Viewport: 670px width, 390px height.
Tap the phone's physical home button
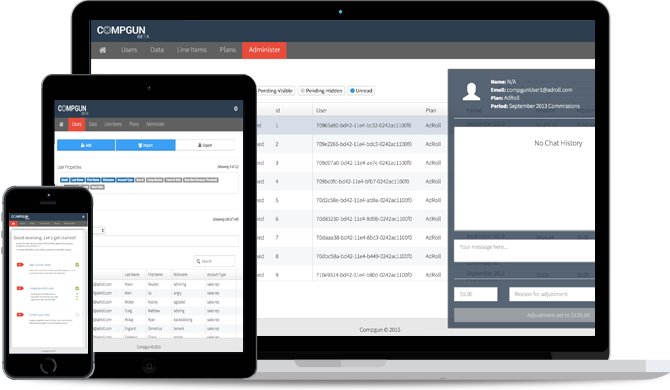48,366
